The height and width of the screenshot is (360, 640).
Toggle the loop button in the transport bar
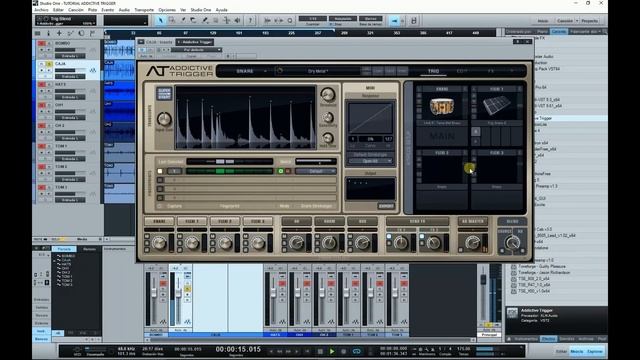point(356,351)
